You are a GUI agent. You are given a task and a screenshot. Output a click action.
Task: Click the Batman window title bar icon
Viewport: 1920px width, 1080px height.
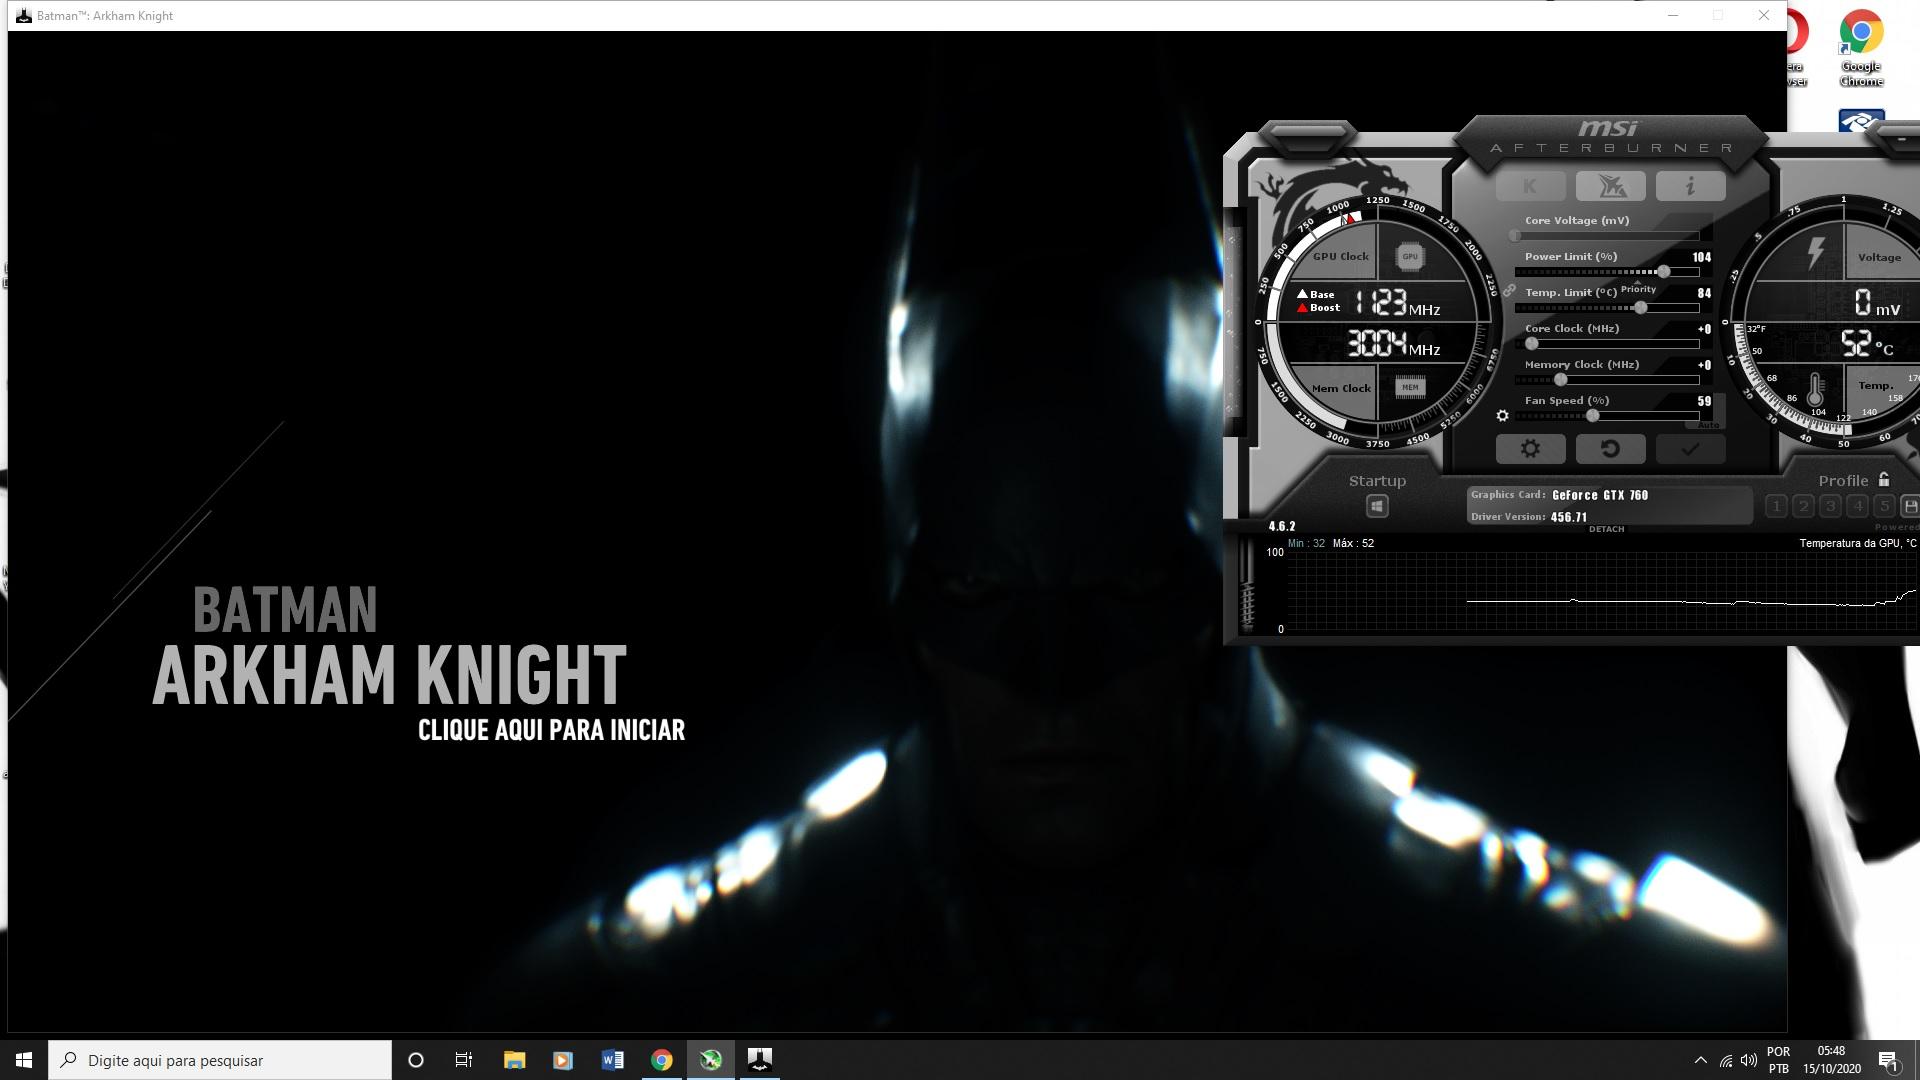(23, 15)
